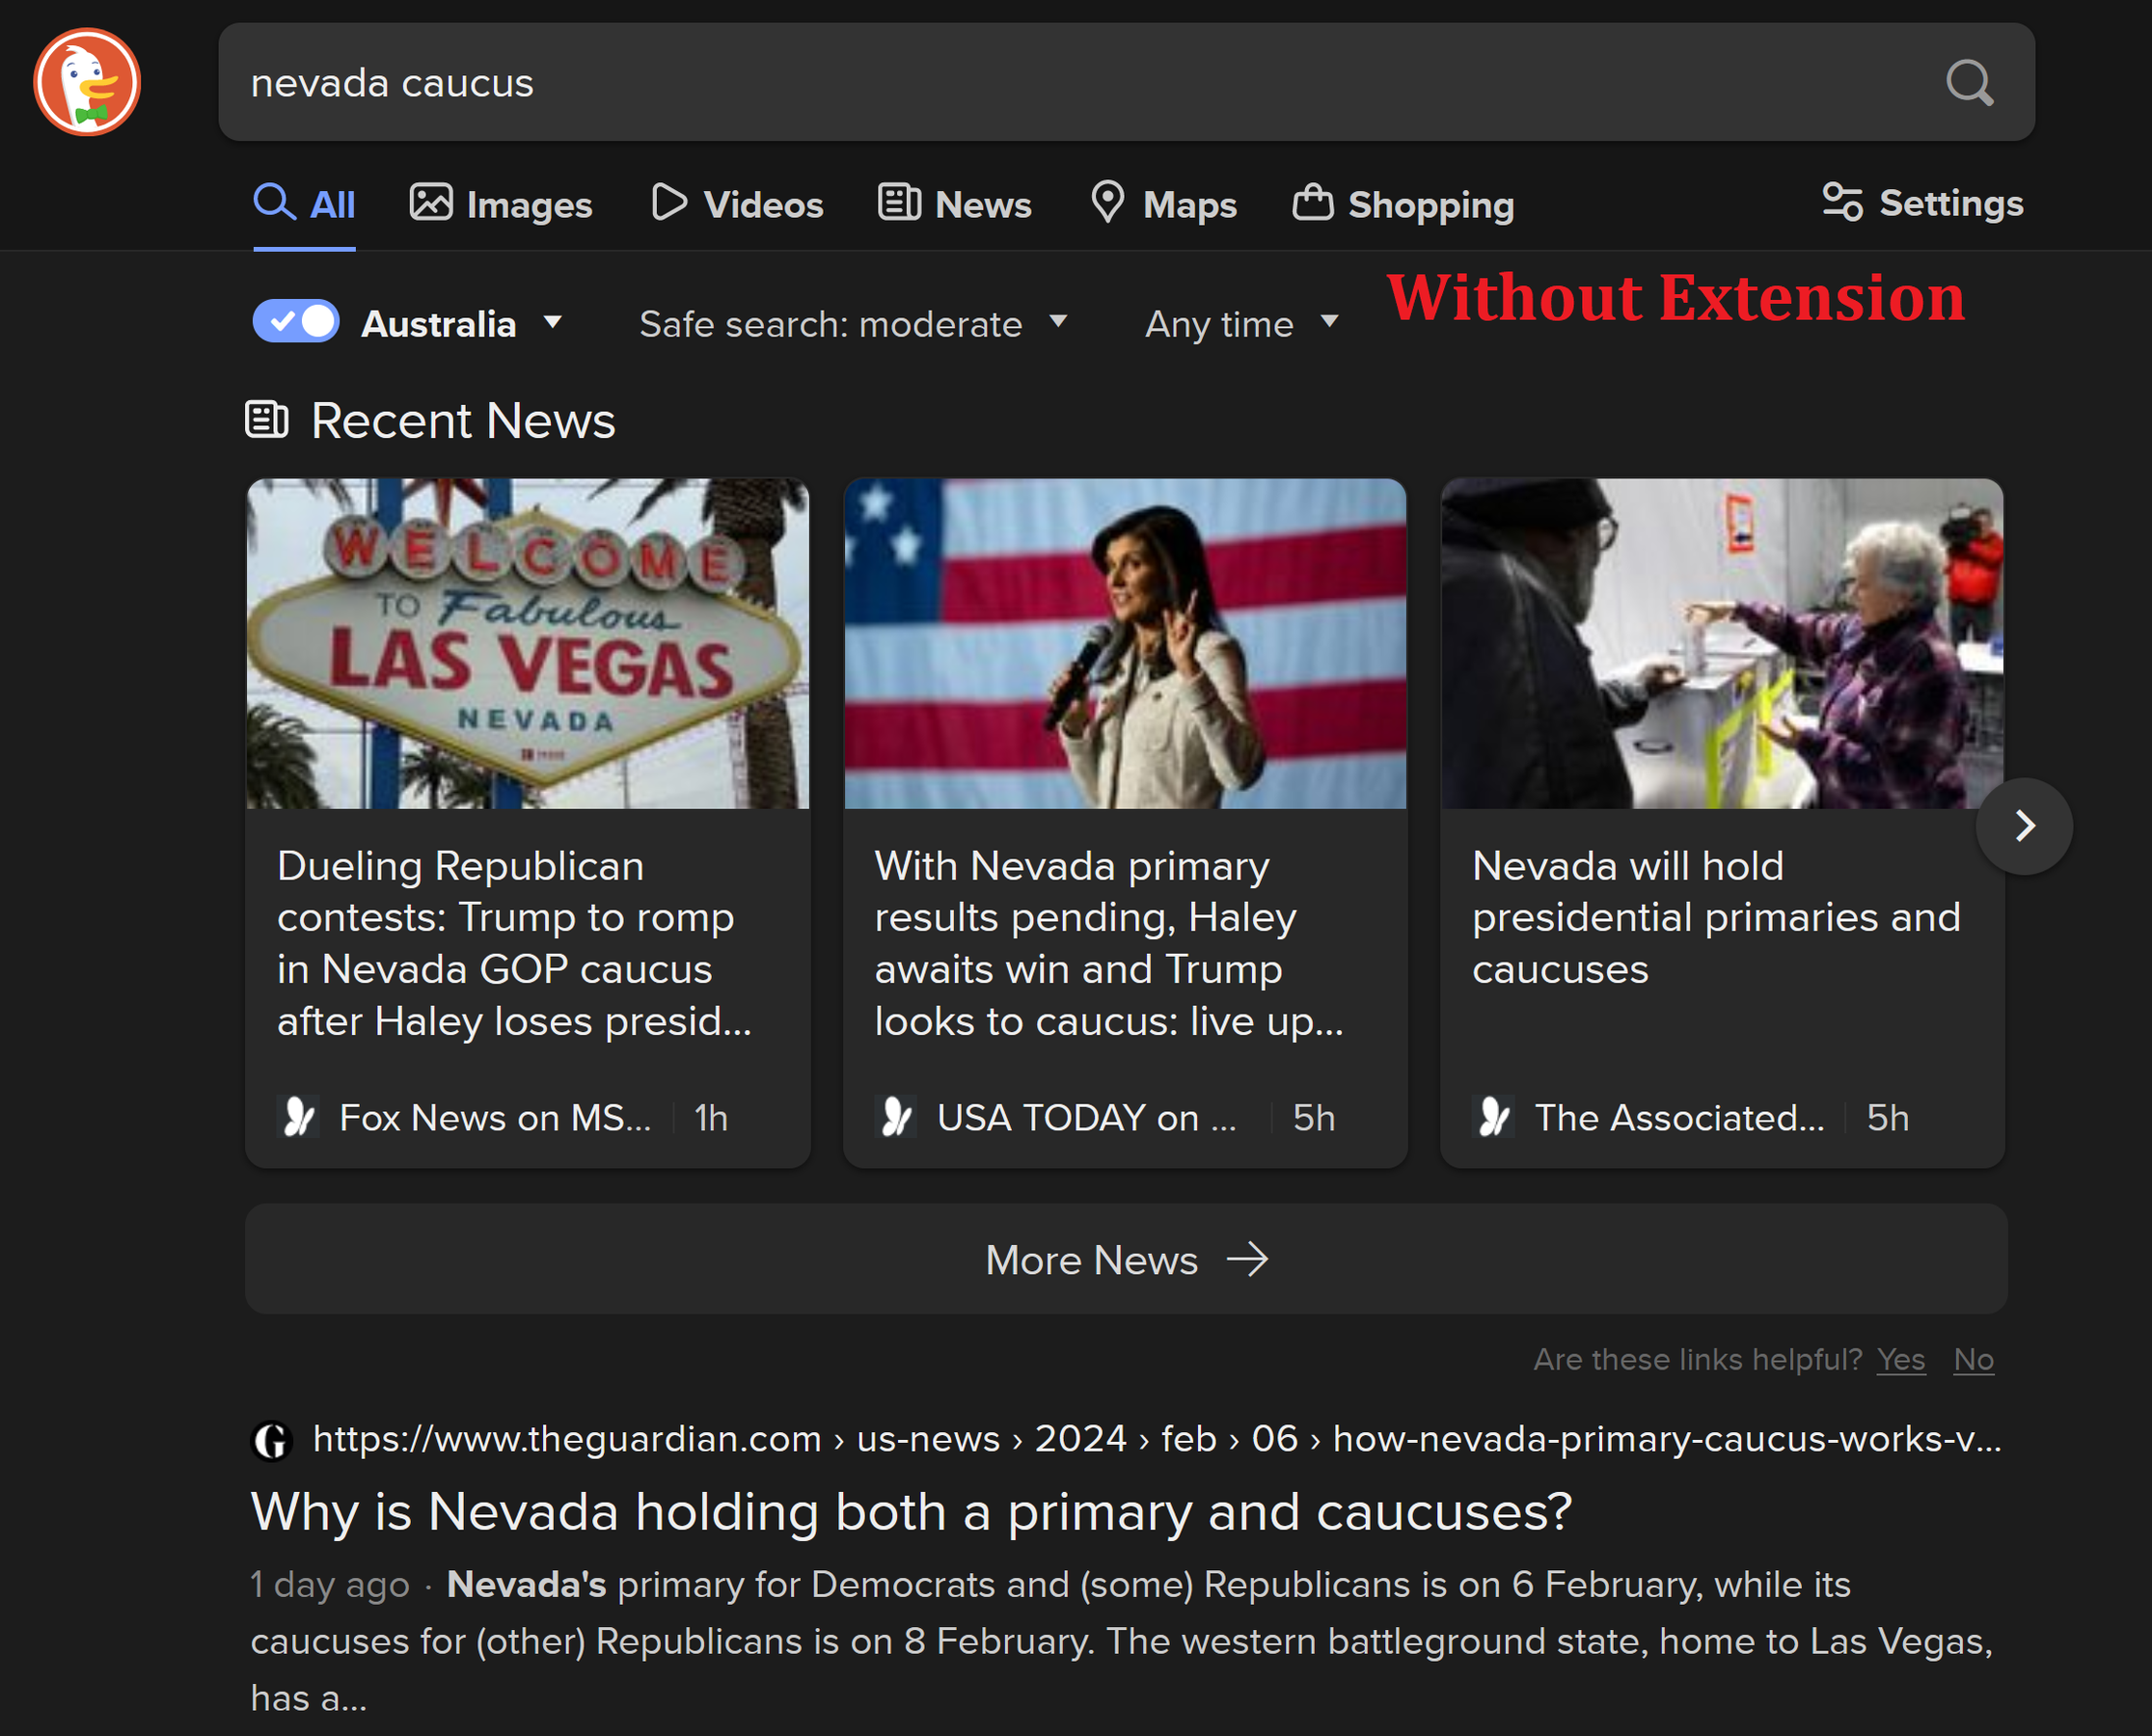Open the Any time filter dropdown
2152x1736 pixels.
click(x=1241, y=324)
